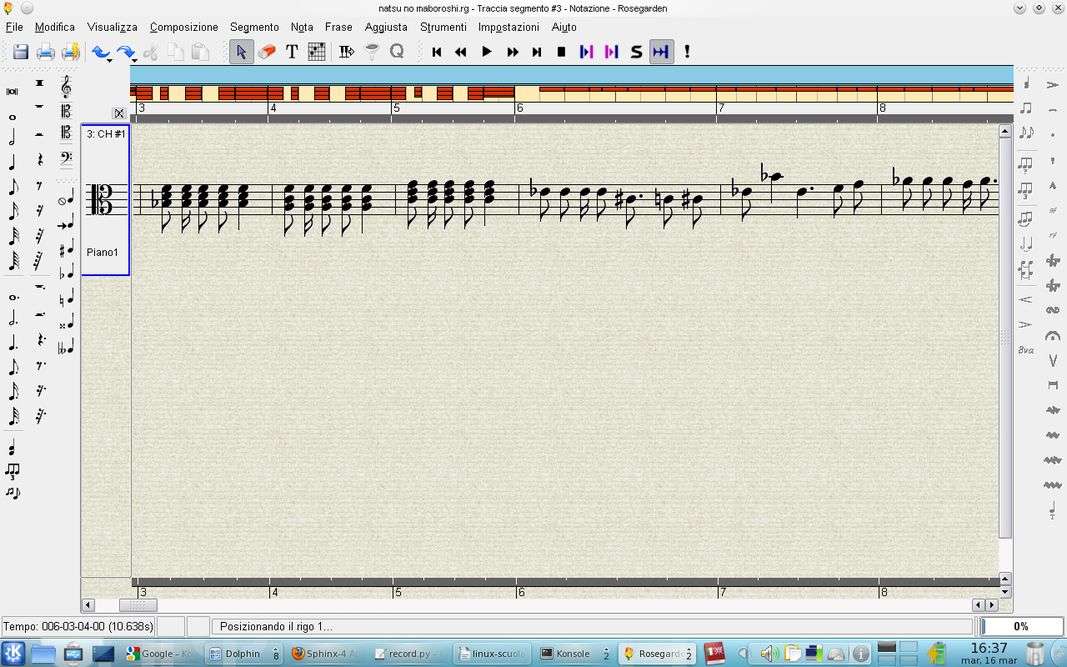Select the Eraser tool in the toolbar
1067x667 pixels.
click(267, 52)
